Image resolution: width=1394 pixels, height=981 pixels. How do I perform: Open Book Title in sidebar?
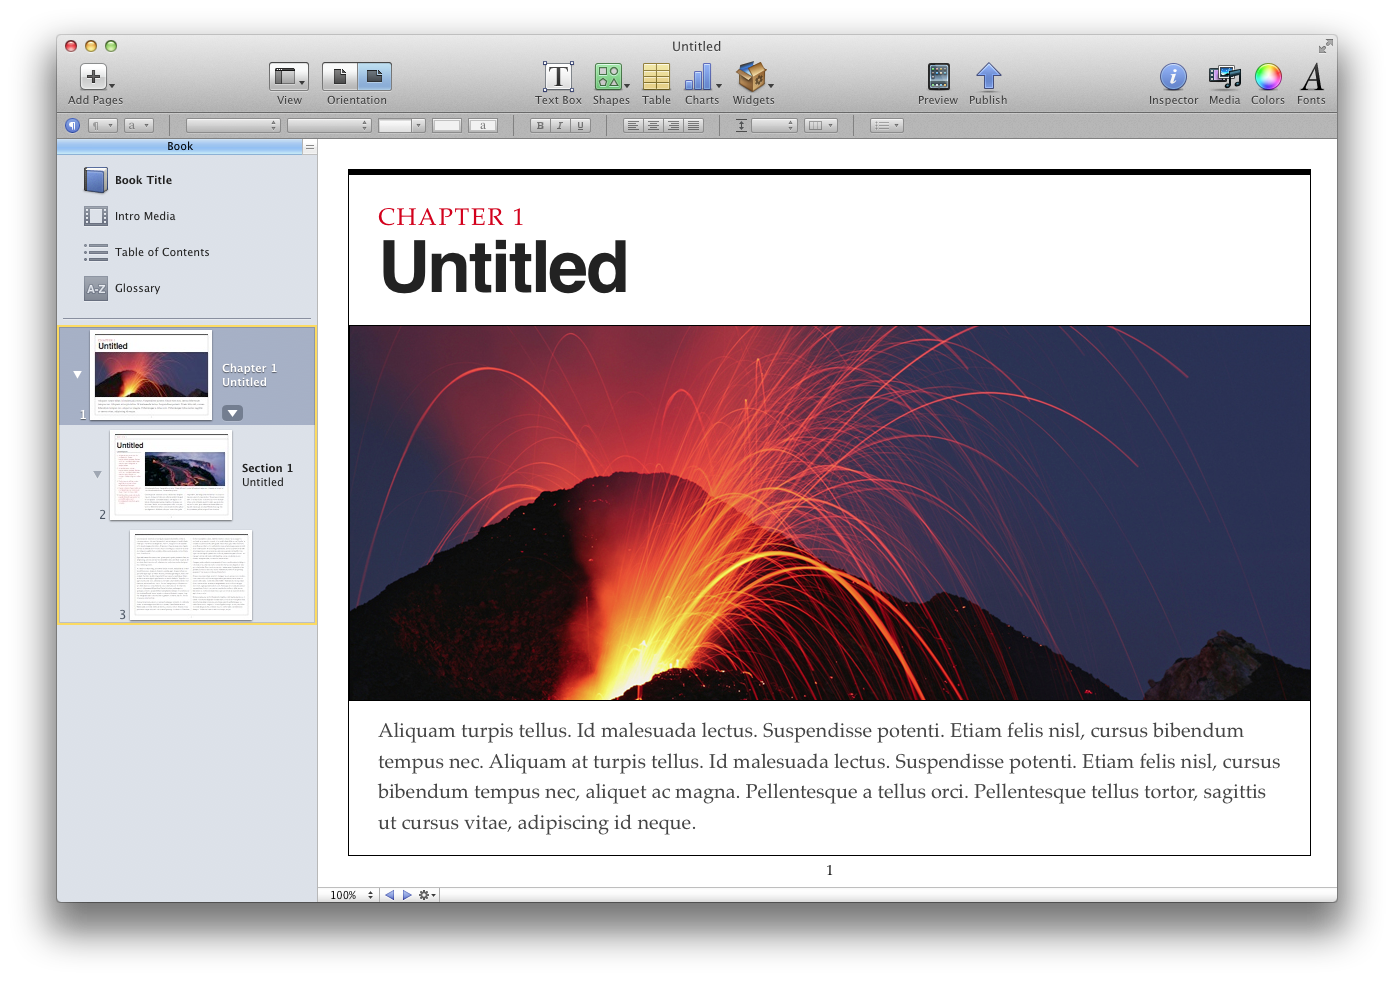[143, 180]
